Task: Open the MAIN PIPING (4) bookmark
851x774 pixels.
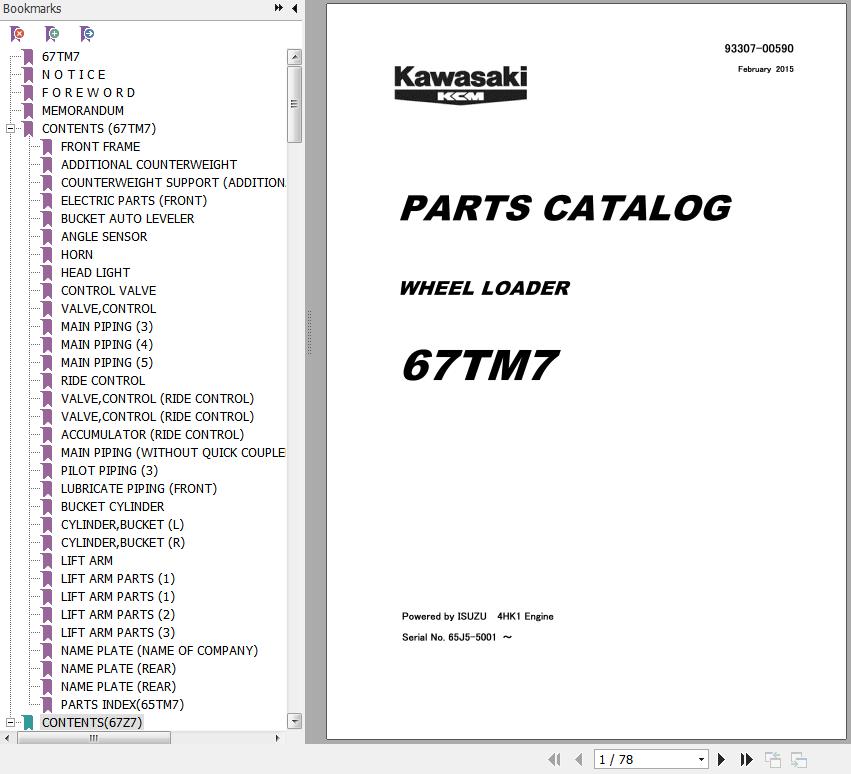Action: point(107,344)
